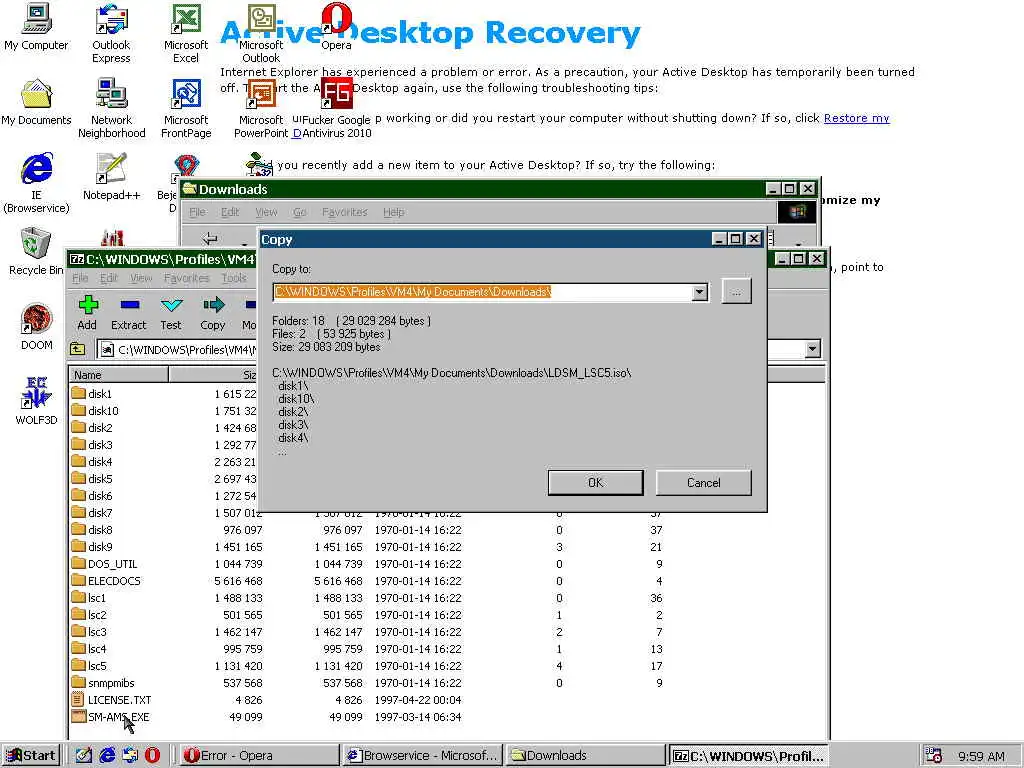Click OK in the Copy dialog
The image size is (1024, 768).
[x=596, y=483]
